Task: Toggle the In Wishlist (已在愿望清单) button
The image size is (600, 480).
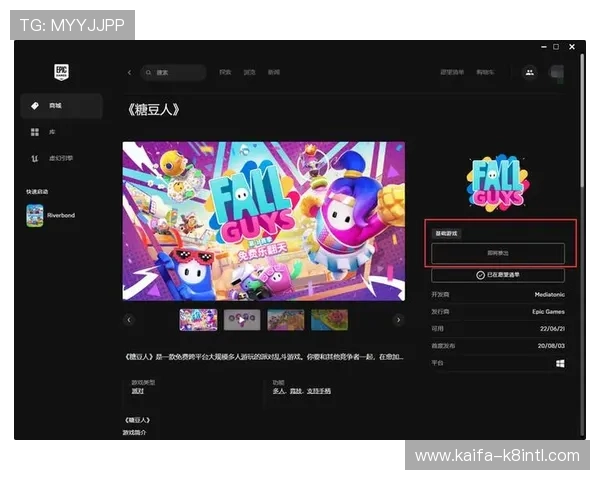Action: pyautogui.click(x=498, y=275)
